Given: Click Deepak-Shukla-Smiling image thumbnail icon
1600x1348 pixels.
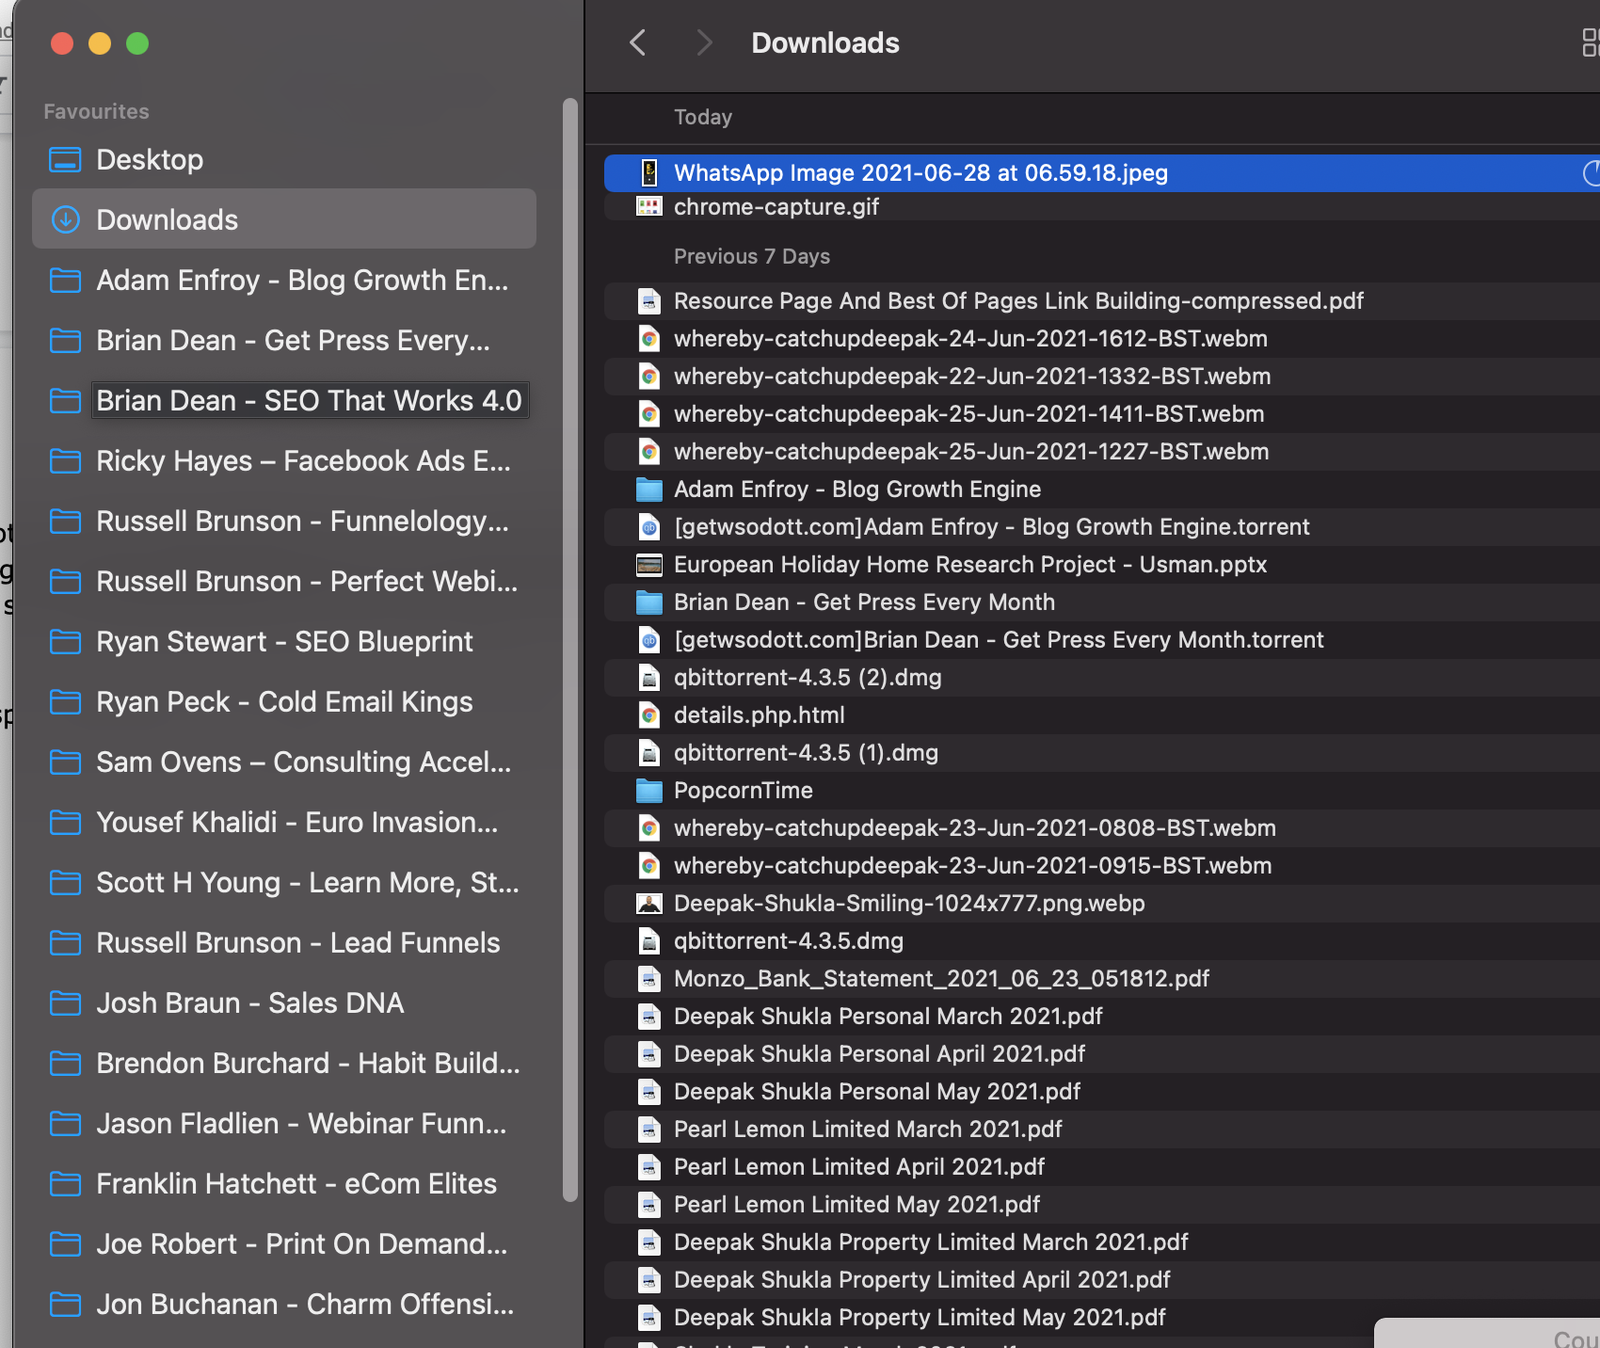Looking at the screenshot, I should pos(649,904).
